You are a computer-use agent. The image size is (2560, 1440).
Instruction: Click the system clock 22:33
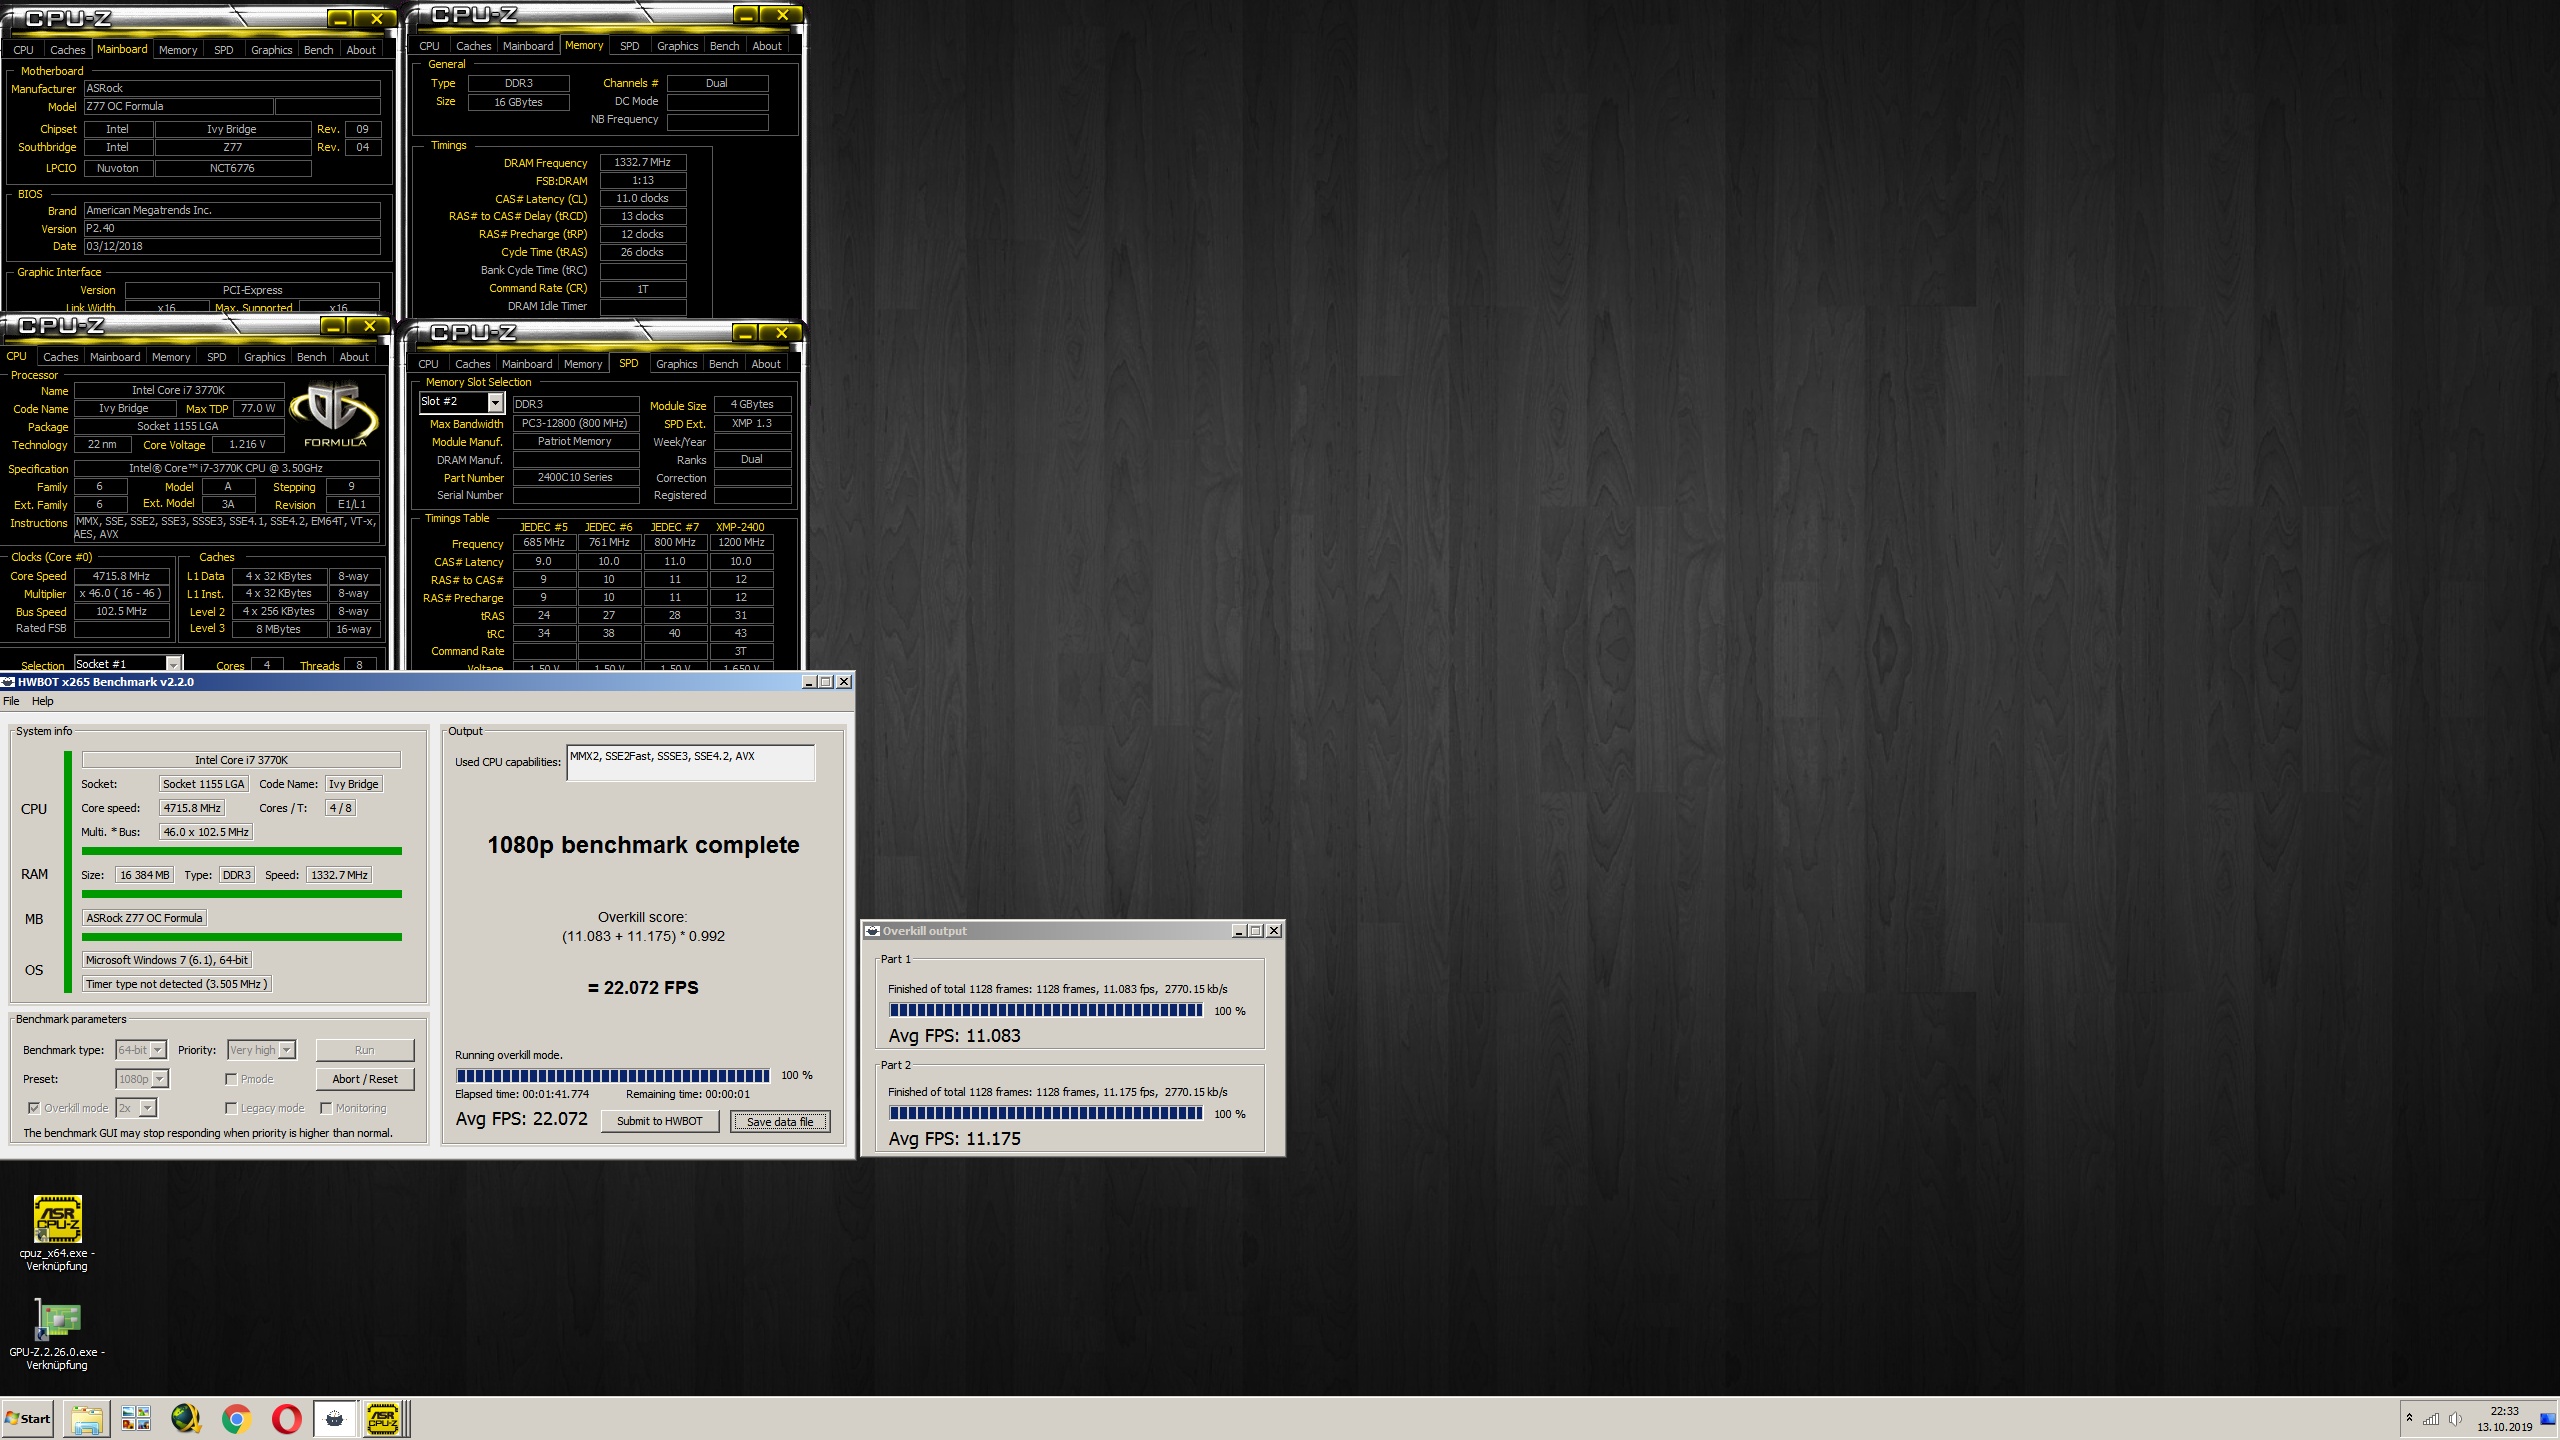coord(2504,1411)
